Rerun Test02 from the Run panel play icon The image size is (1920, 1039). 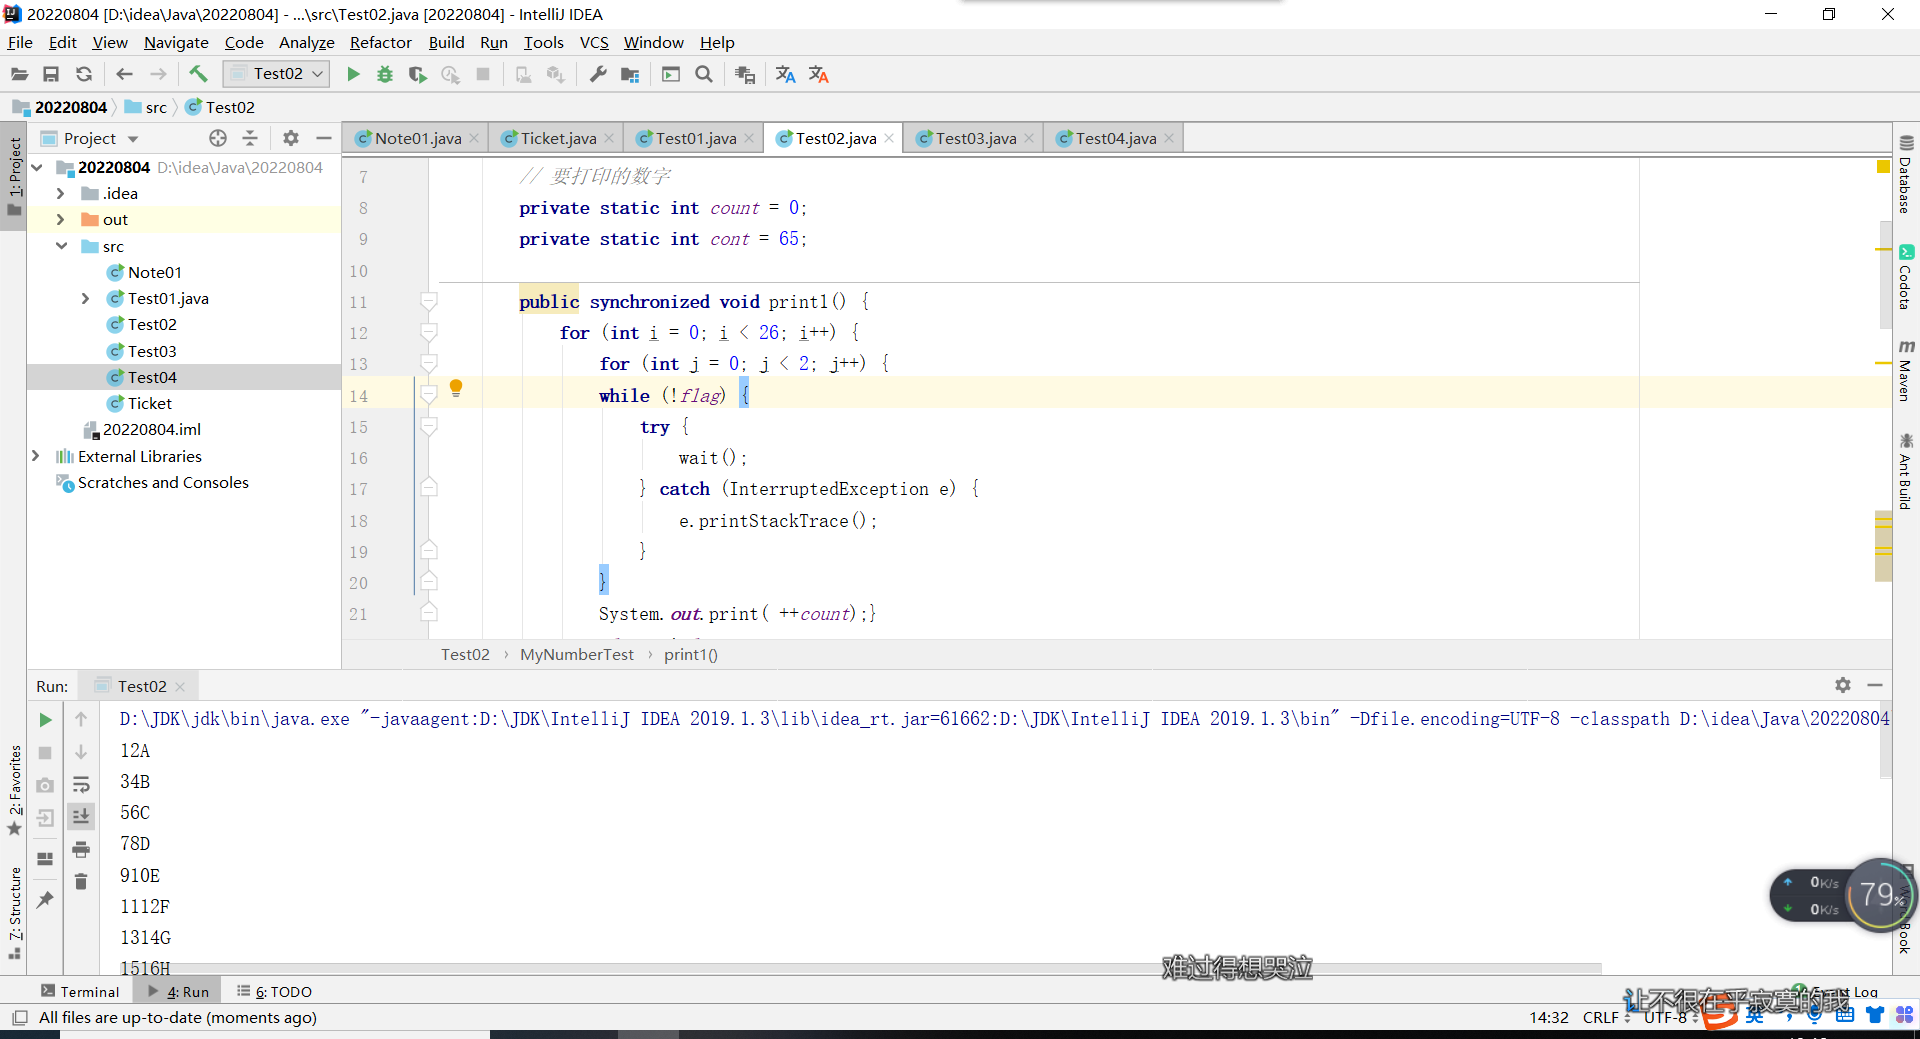point(45,720)
